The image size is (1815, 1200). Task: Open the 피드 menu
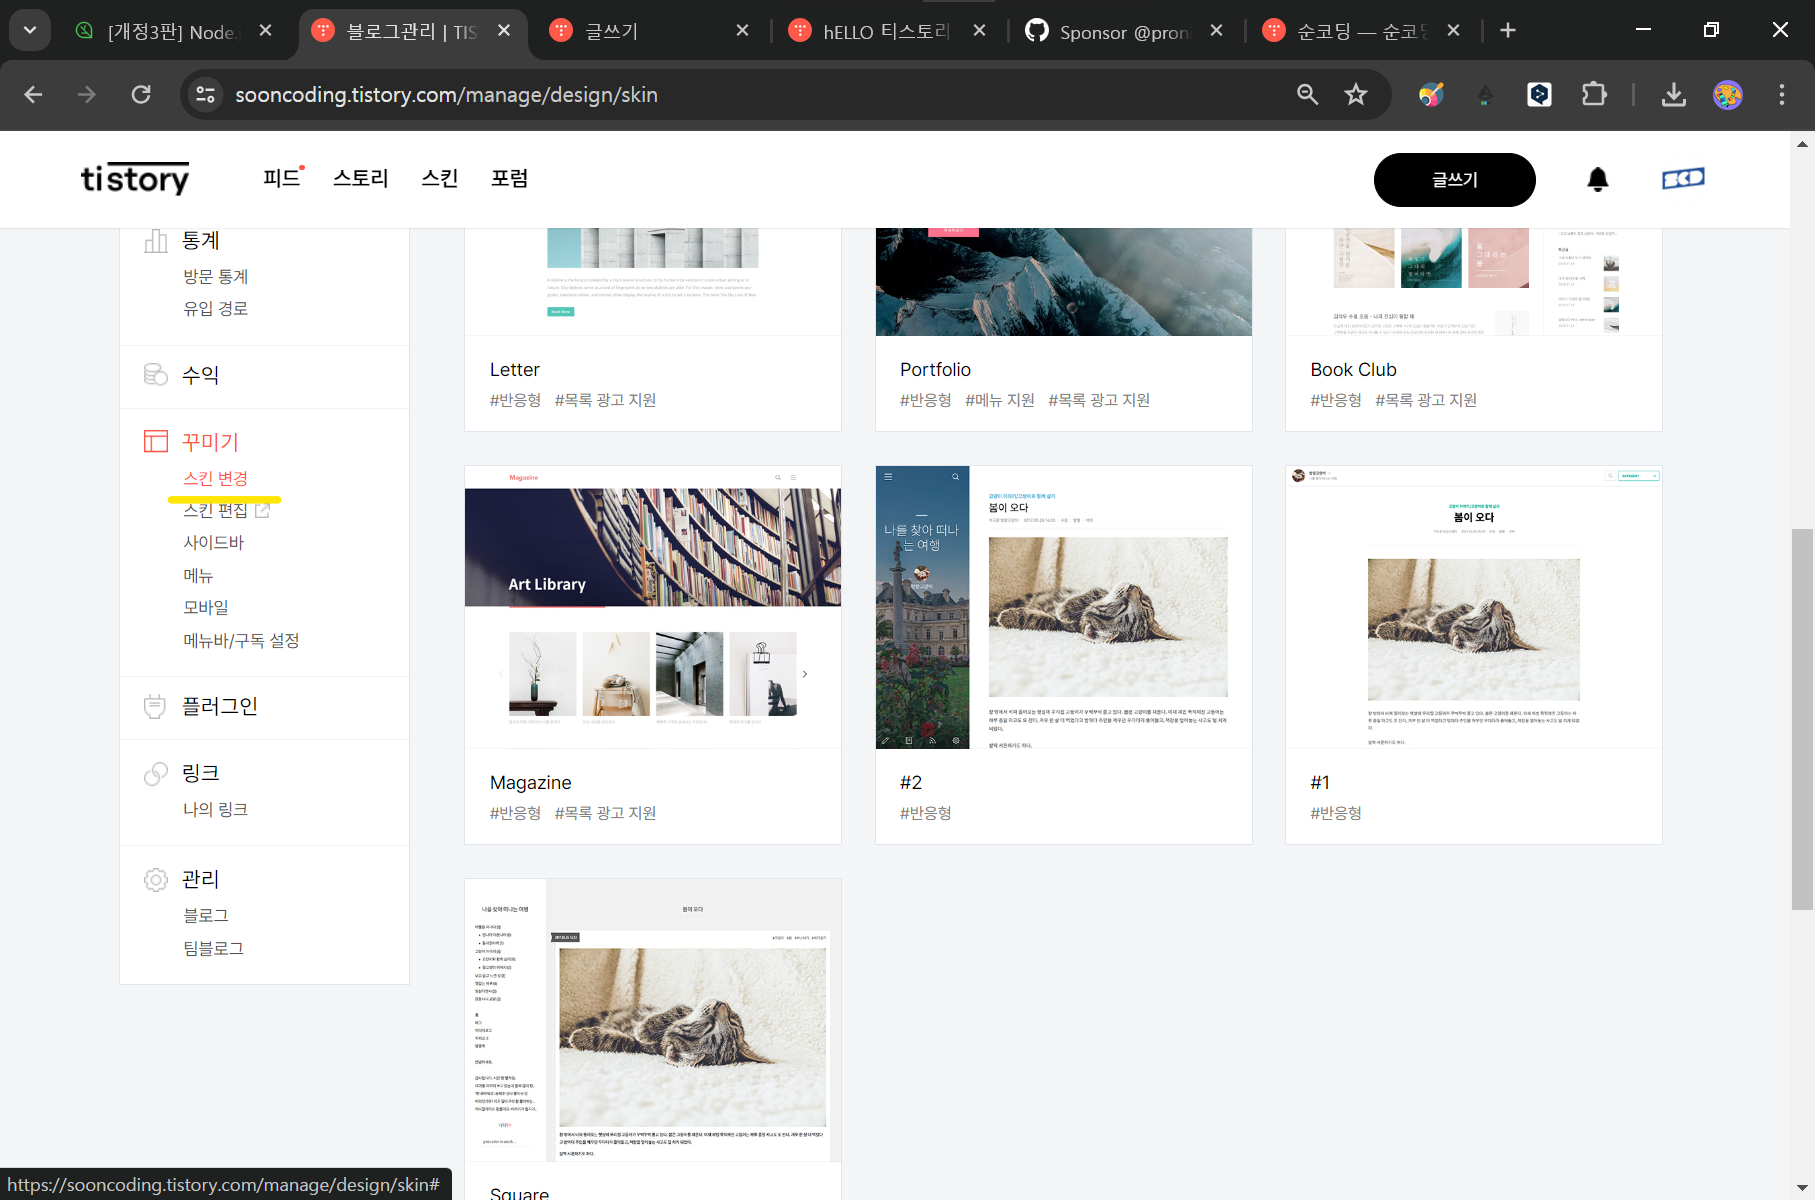coord(281,178)
